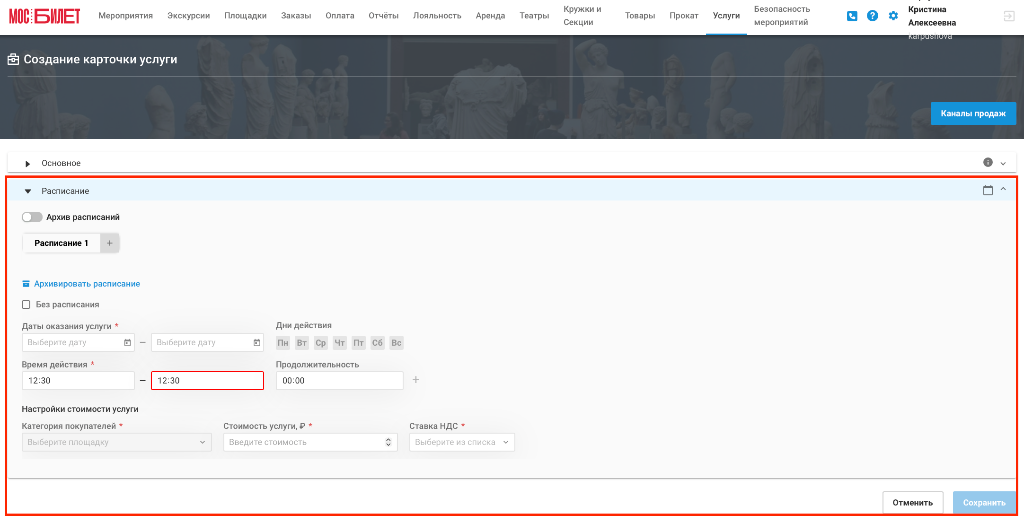Check the Без расписания checkbox
This screenshot has width=1024, height=523.
pyautogui.click(x=26, y=304)
